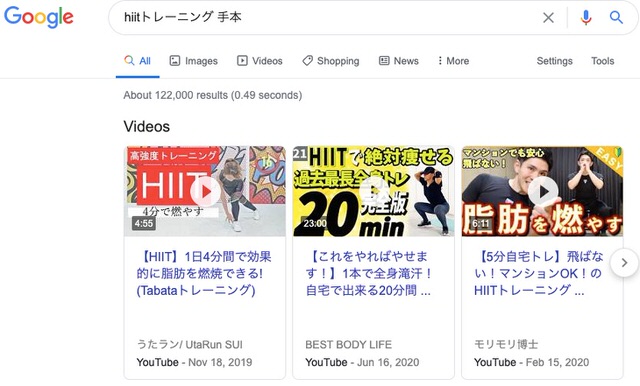Show next videos with carousel arrow

[x=624, y=262]
